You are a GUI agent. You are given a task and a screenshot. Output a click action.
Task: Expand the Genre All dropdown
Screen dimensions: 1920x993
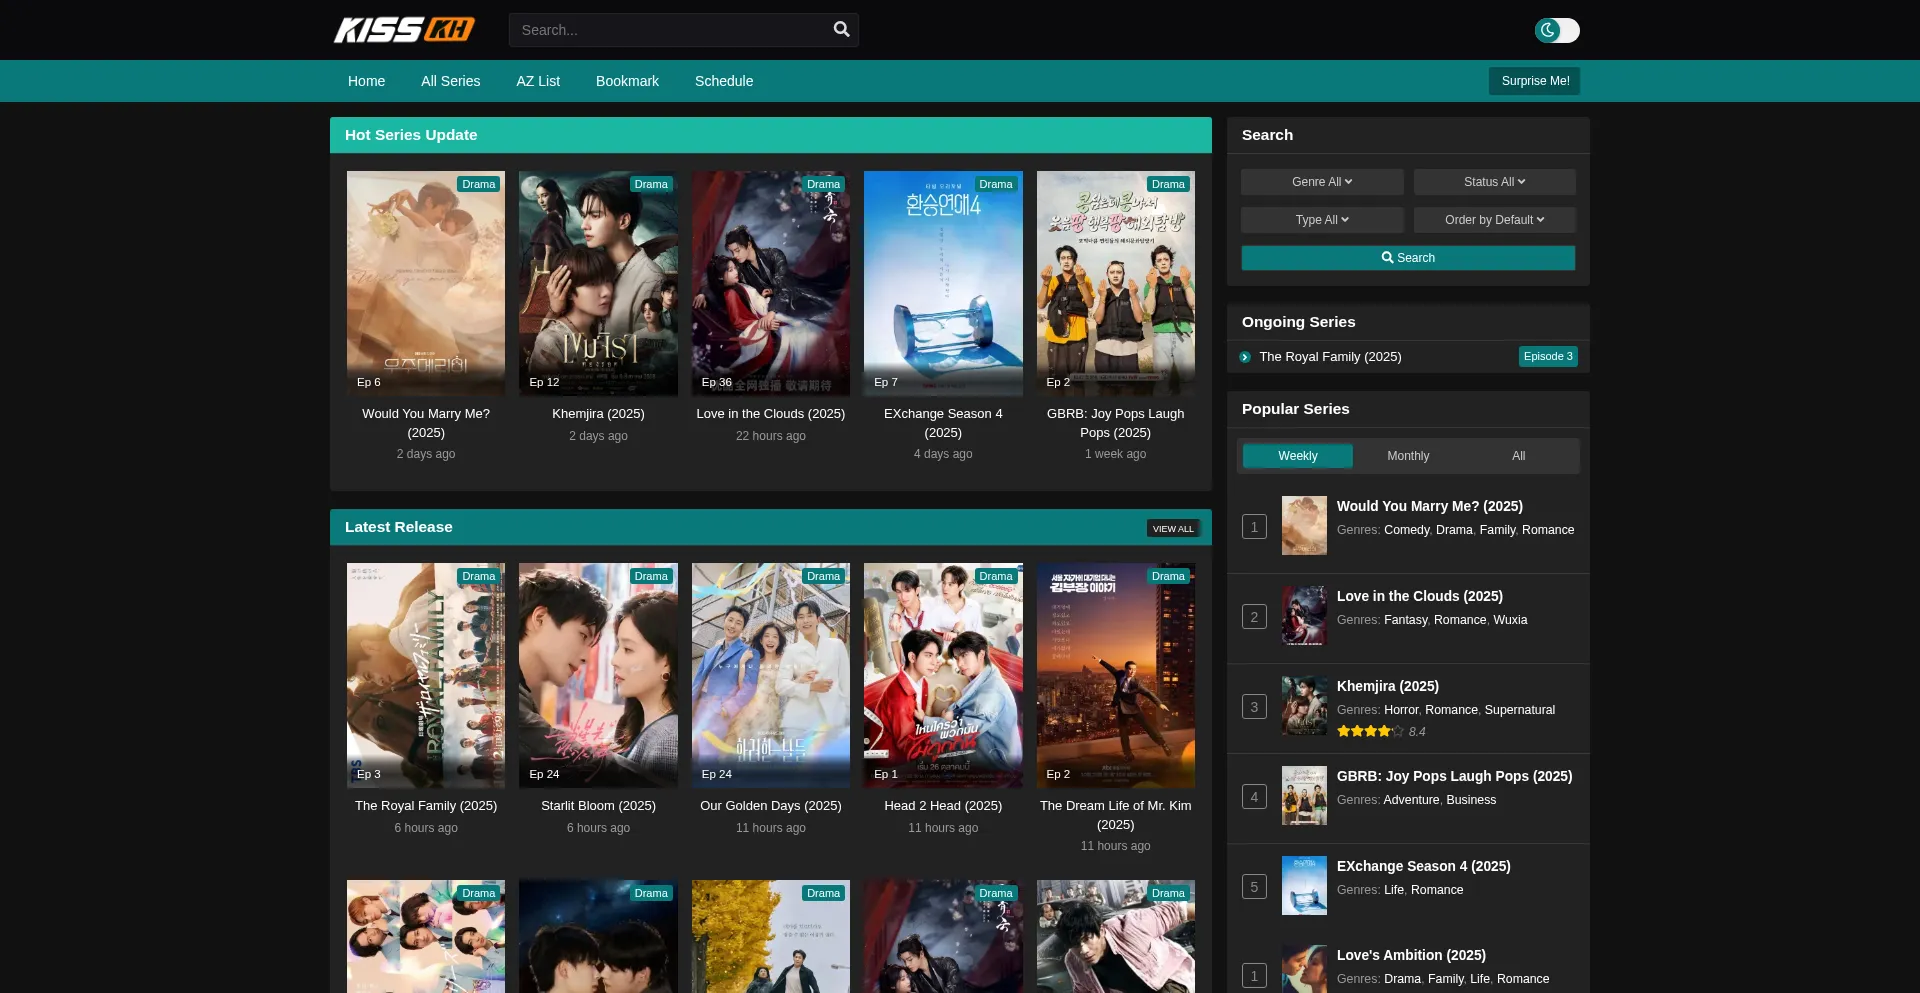point(1321,182)
